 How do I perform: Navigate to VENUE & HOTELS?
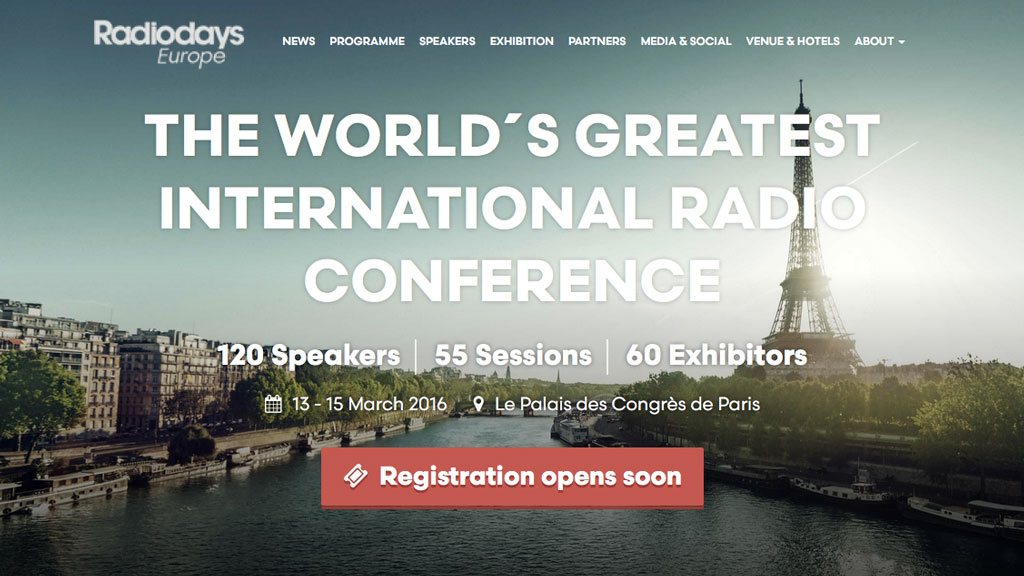point(792,41)
